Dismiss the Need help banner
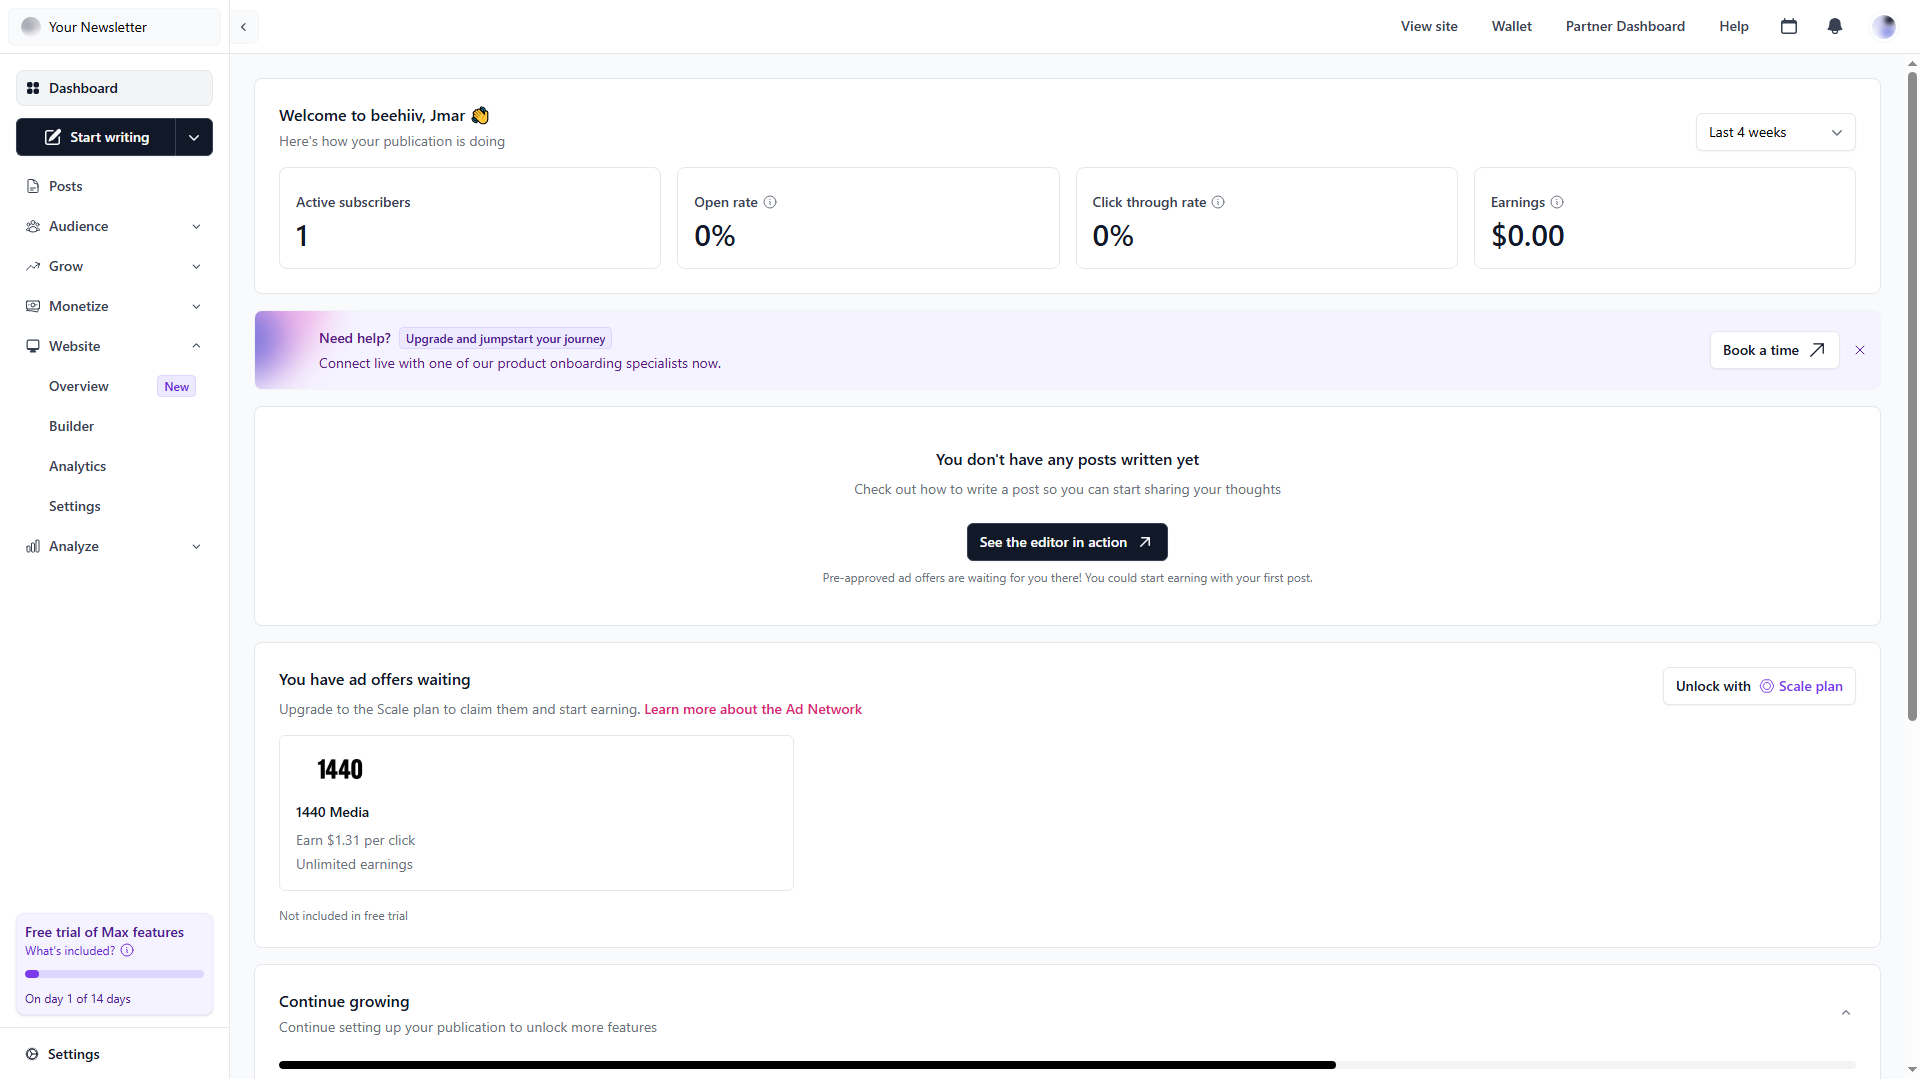The width and height of the screenshot is (1920, 1079). pos(1860,350)
